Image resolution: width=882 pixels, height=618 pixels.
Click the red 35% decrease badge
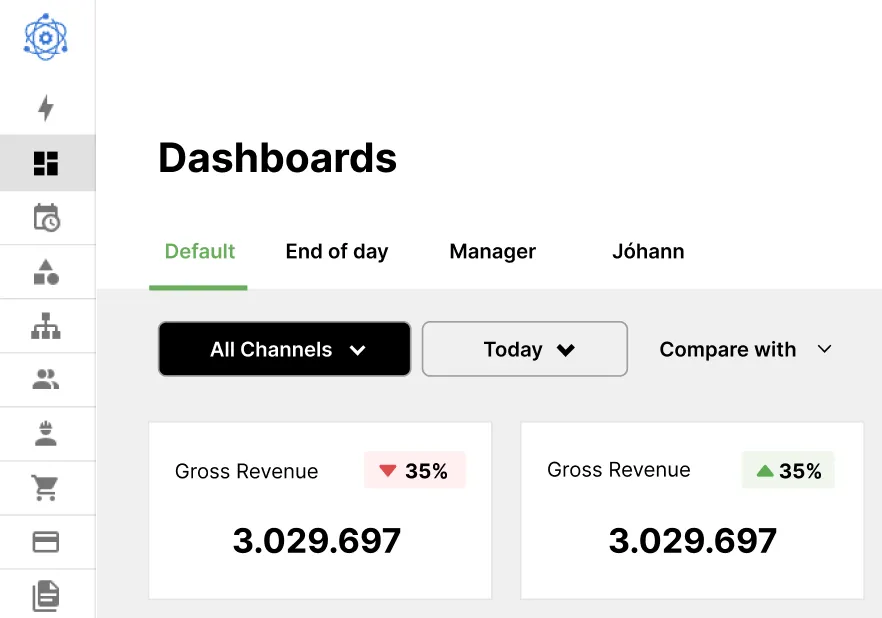coord(414,471)
